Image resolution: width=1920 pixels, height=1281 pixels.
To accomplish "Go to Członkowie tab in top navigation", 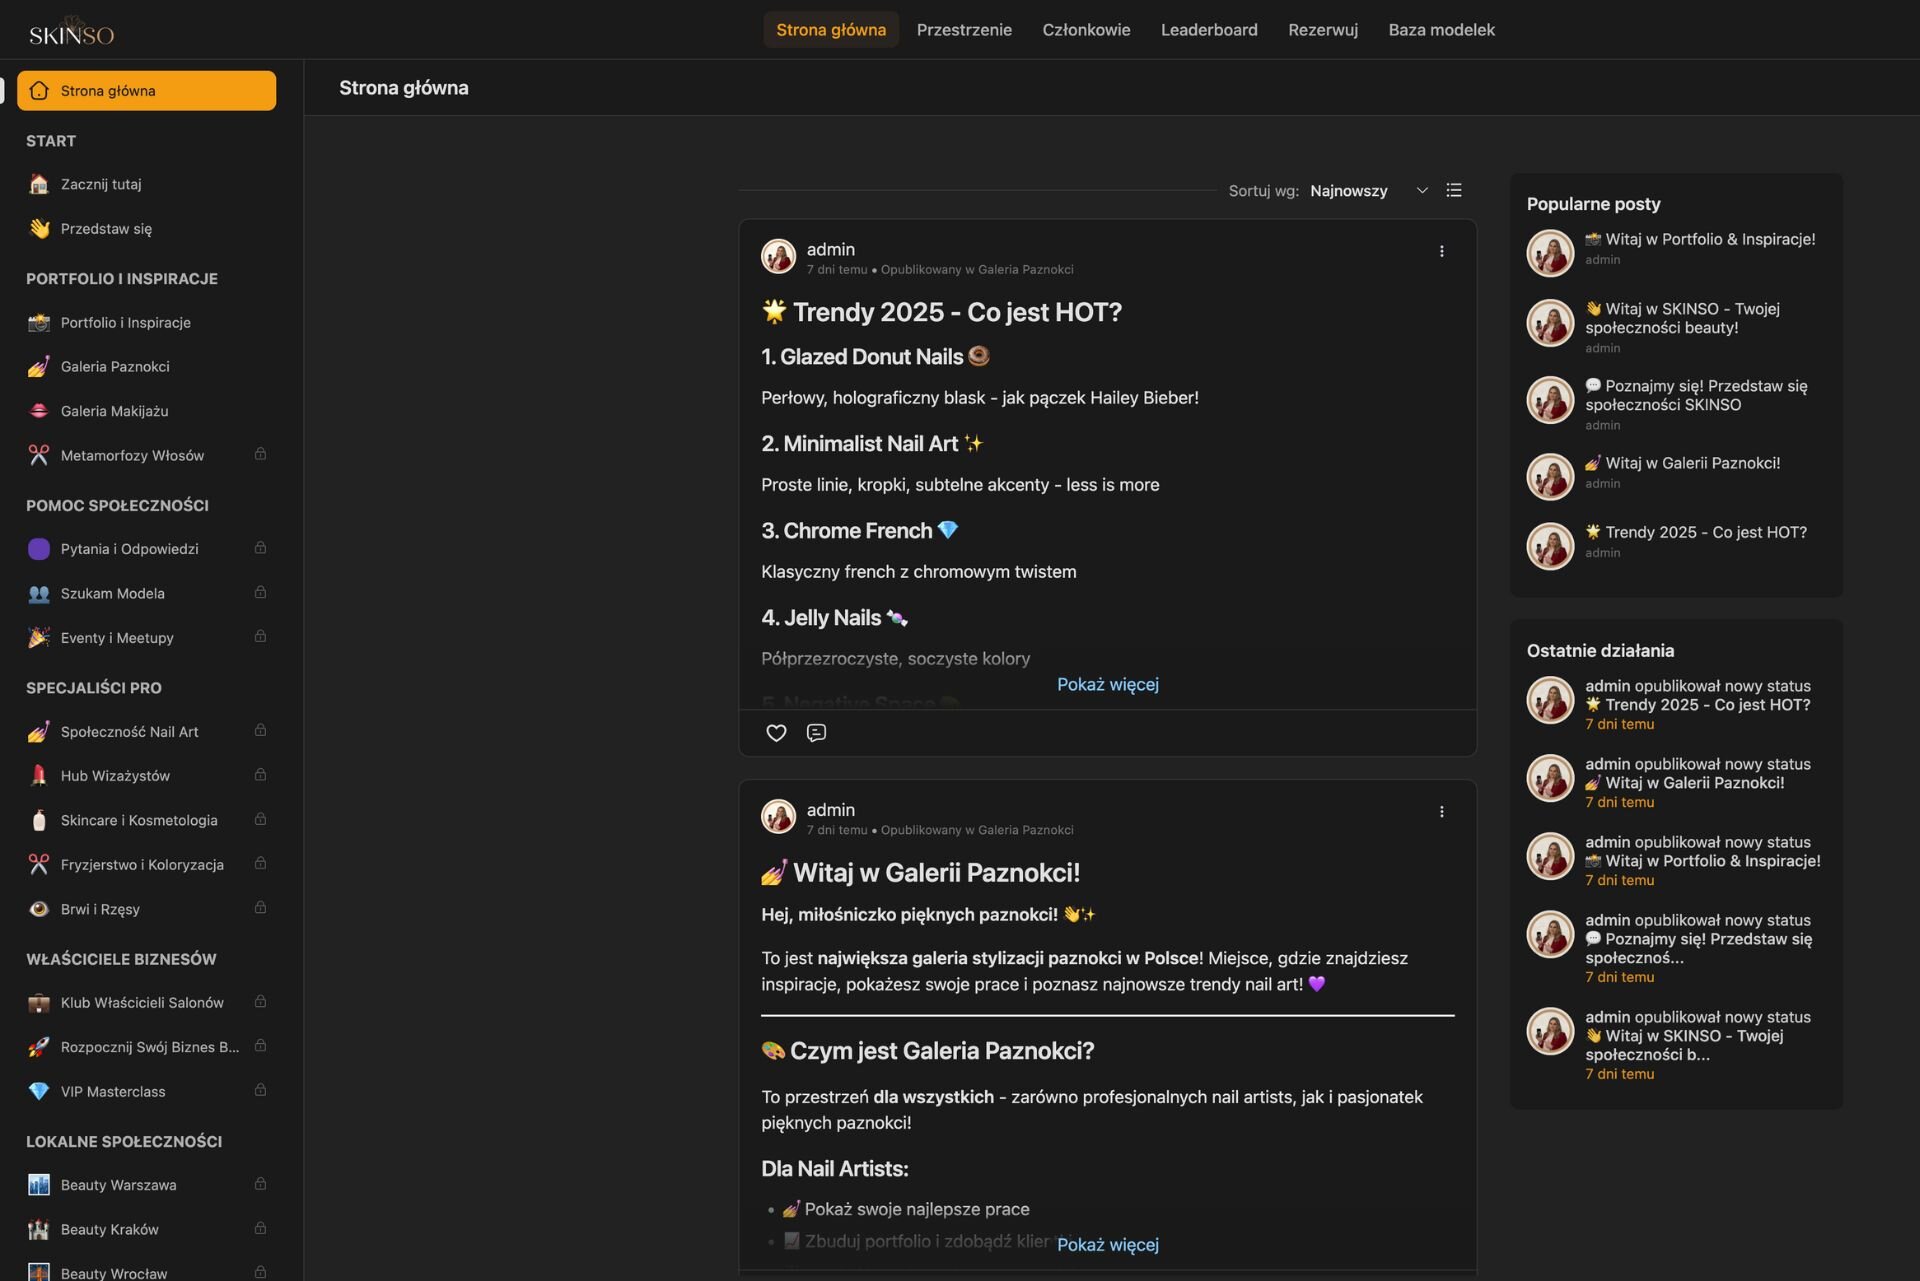I will coord(1086,30).
